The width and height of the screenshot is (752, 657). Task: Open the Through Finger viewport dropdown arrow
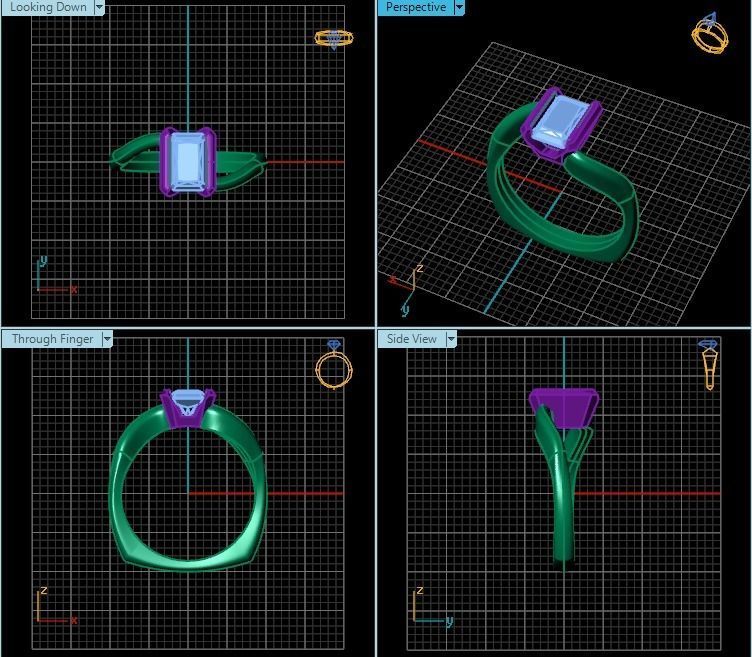(x=107, y=339)
